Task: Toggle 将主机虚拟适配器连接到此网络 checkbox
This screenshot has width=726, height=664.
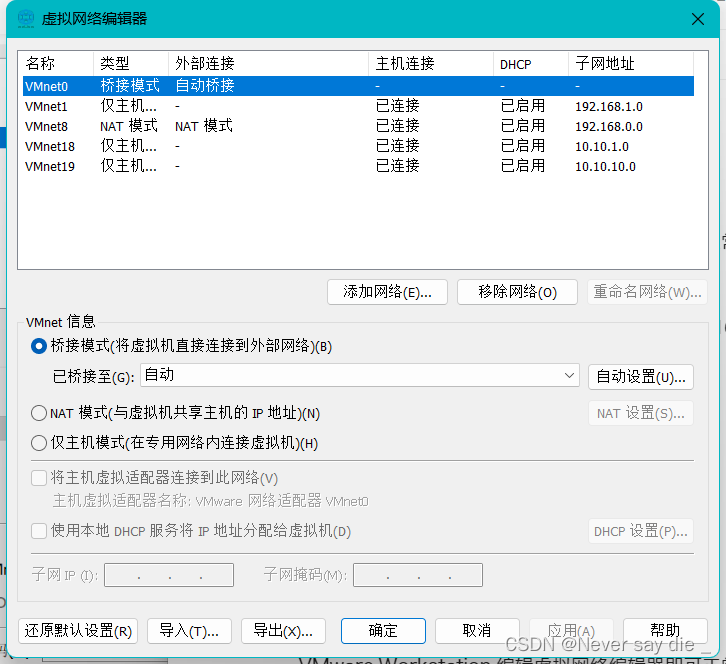Action: tap(39, 477)
